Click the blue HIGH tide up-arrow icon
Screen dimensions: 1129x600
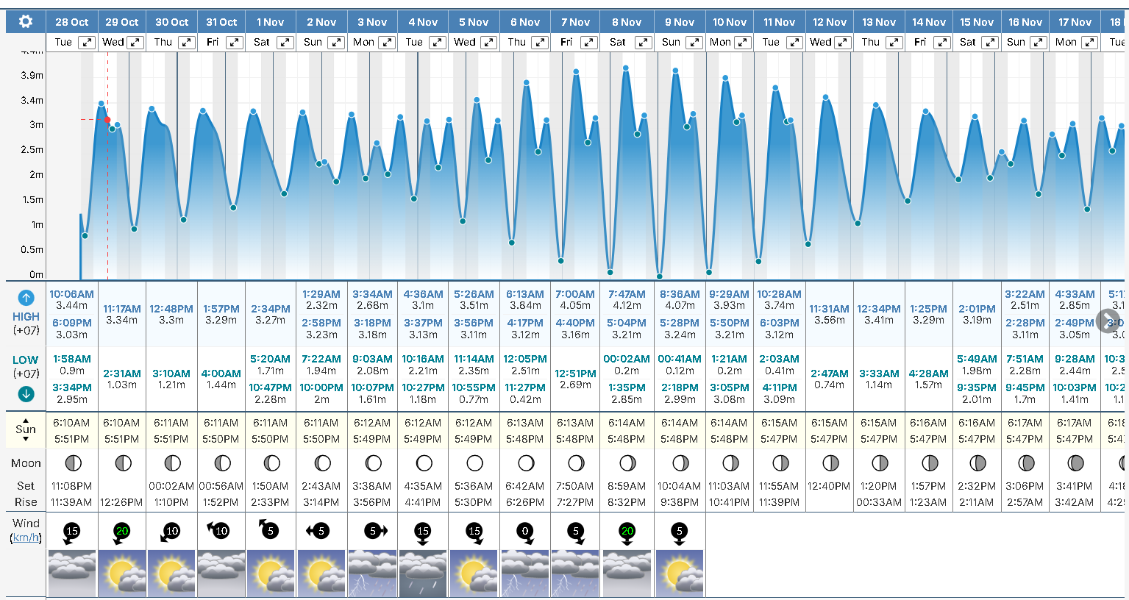[26, 297]
